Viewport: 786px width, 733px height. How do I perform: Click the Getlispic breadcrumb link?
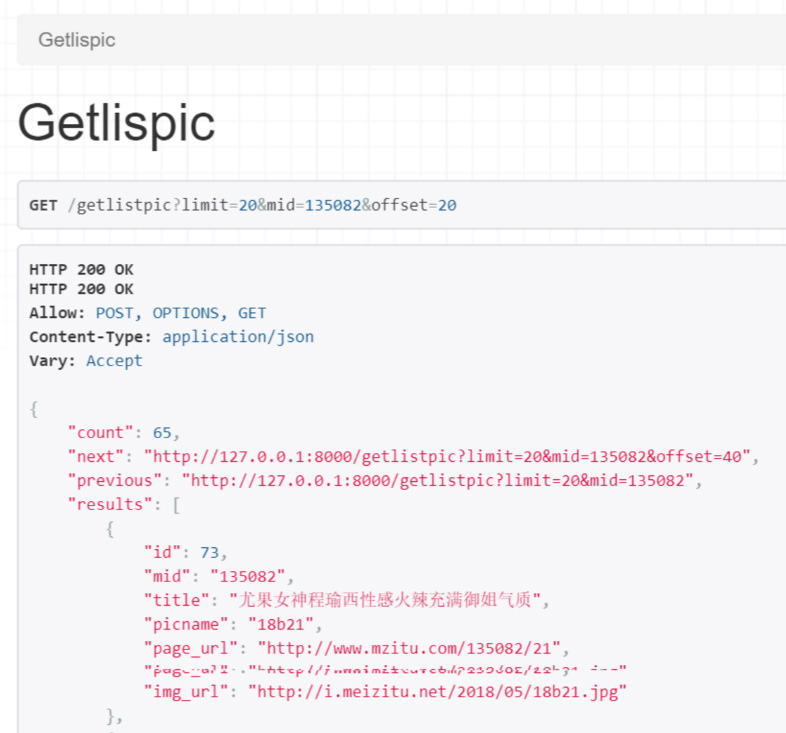[x=77, y=40]
